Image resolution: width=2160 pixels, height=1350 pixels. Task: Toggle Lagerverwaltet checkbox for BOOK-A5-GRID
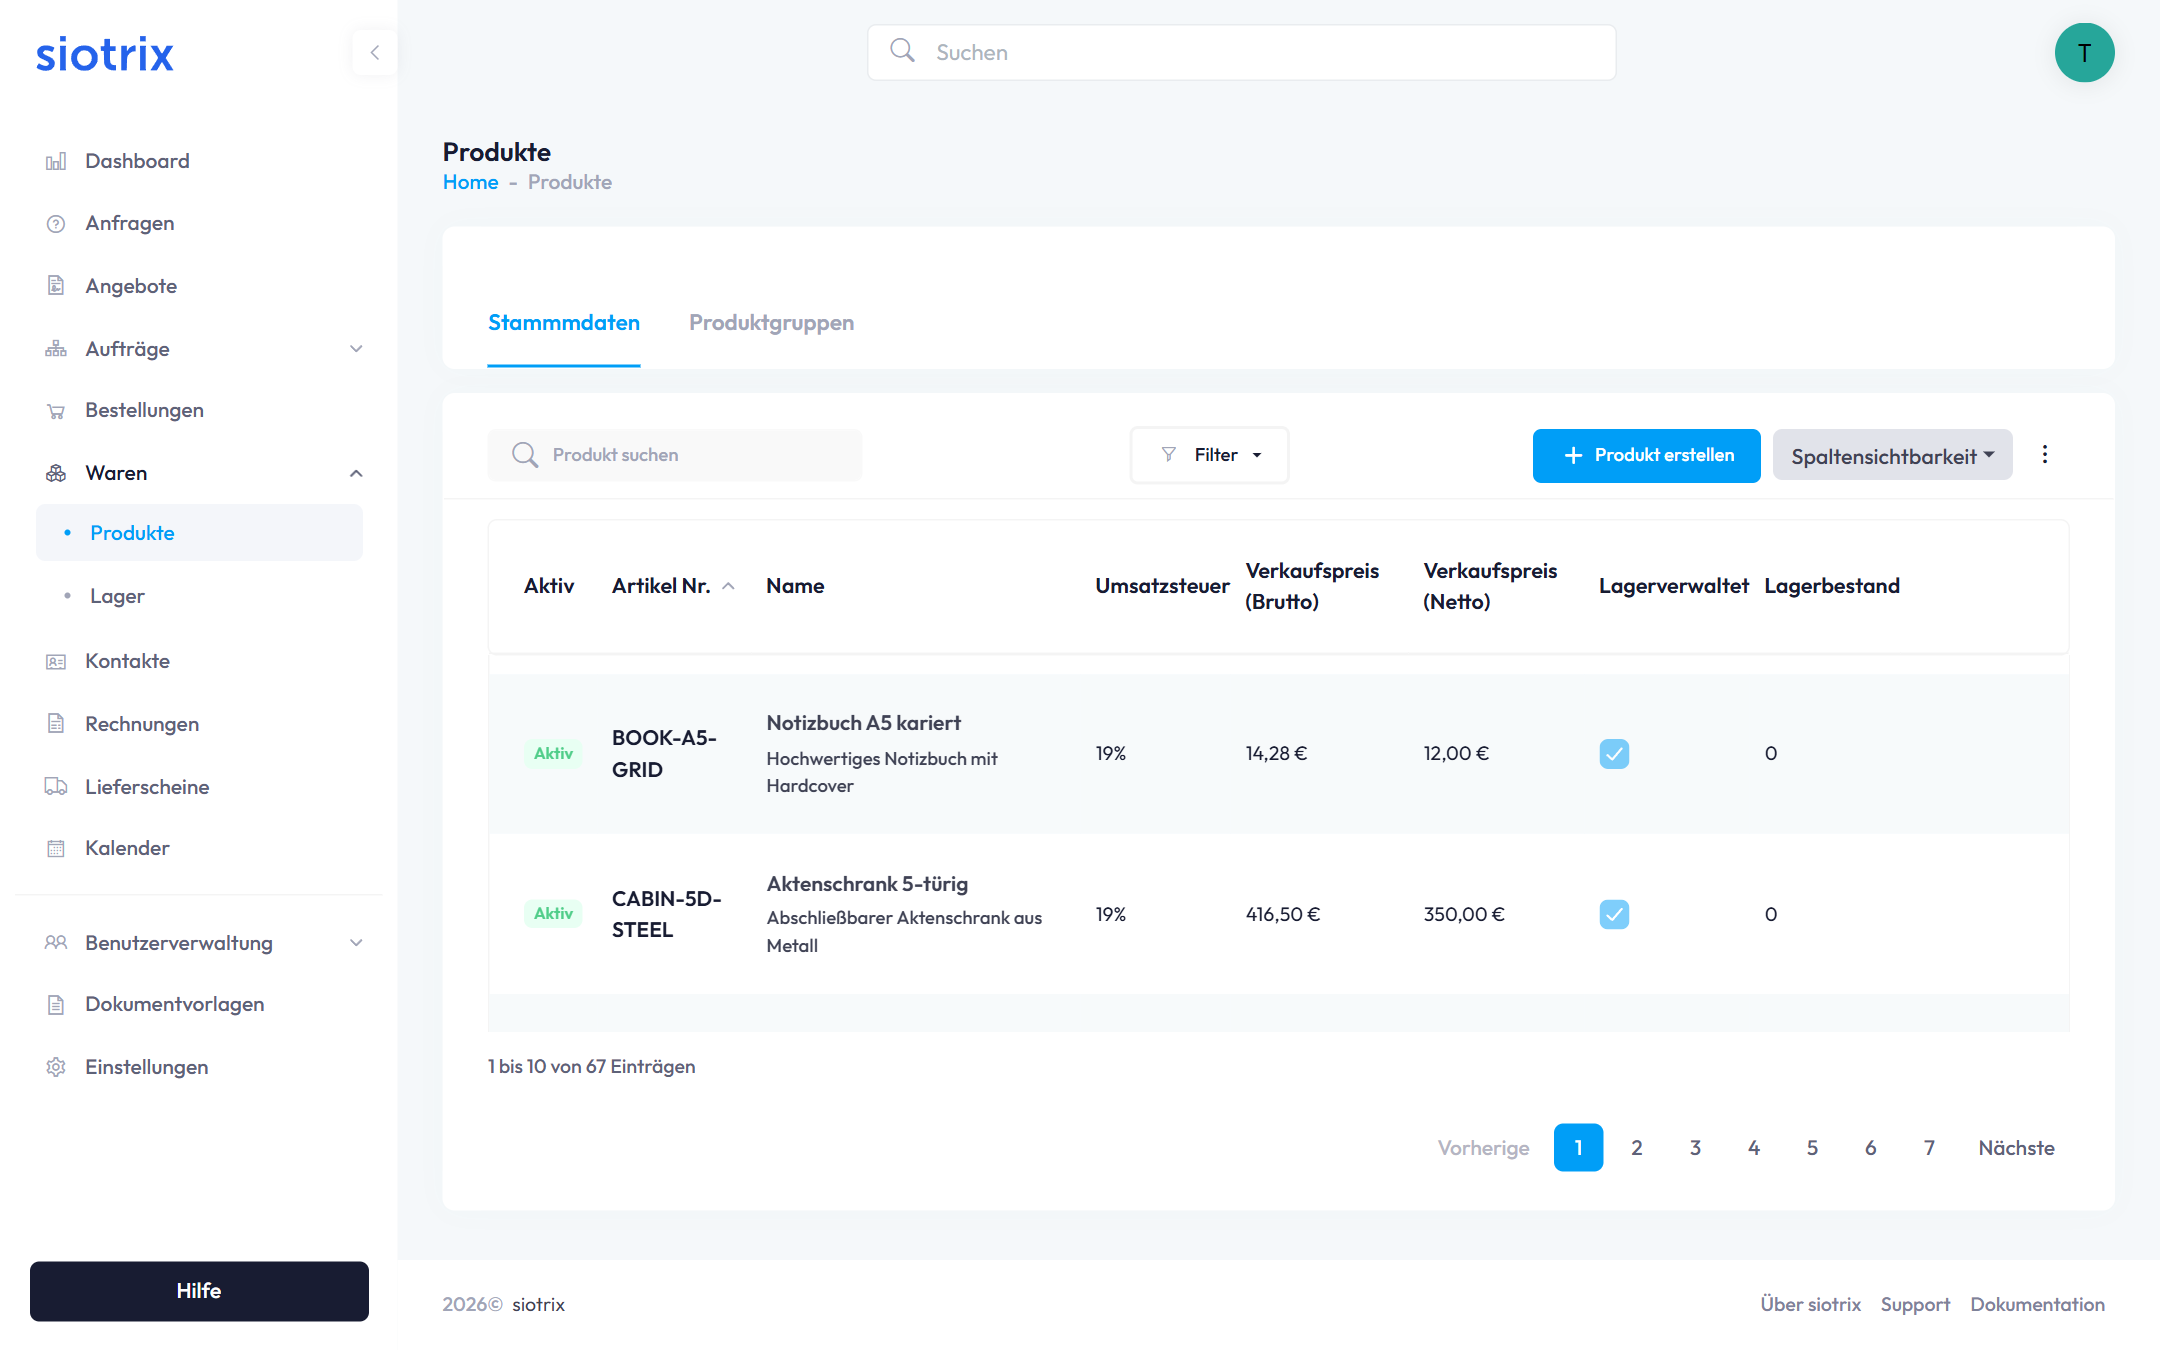click(1614, 754)
